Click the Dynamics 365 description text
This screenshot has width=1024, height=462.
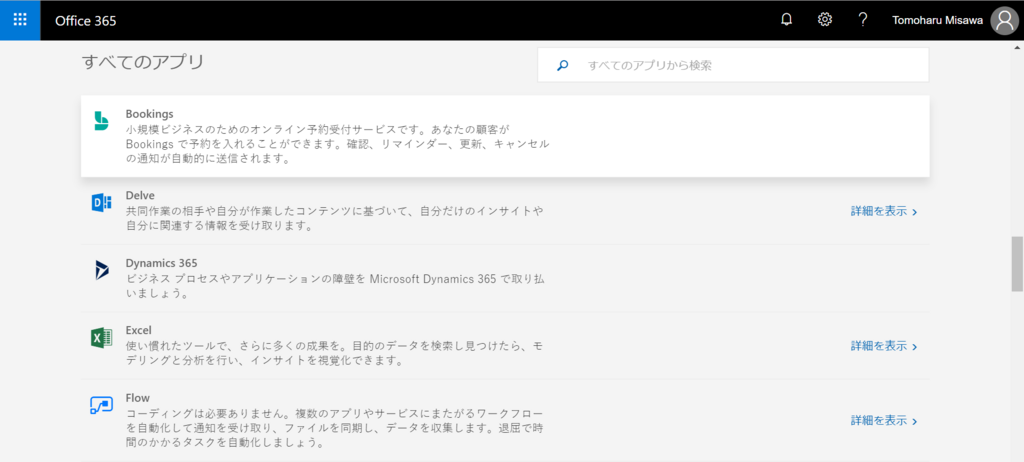(x=335, y=286)
